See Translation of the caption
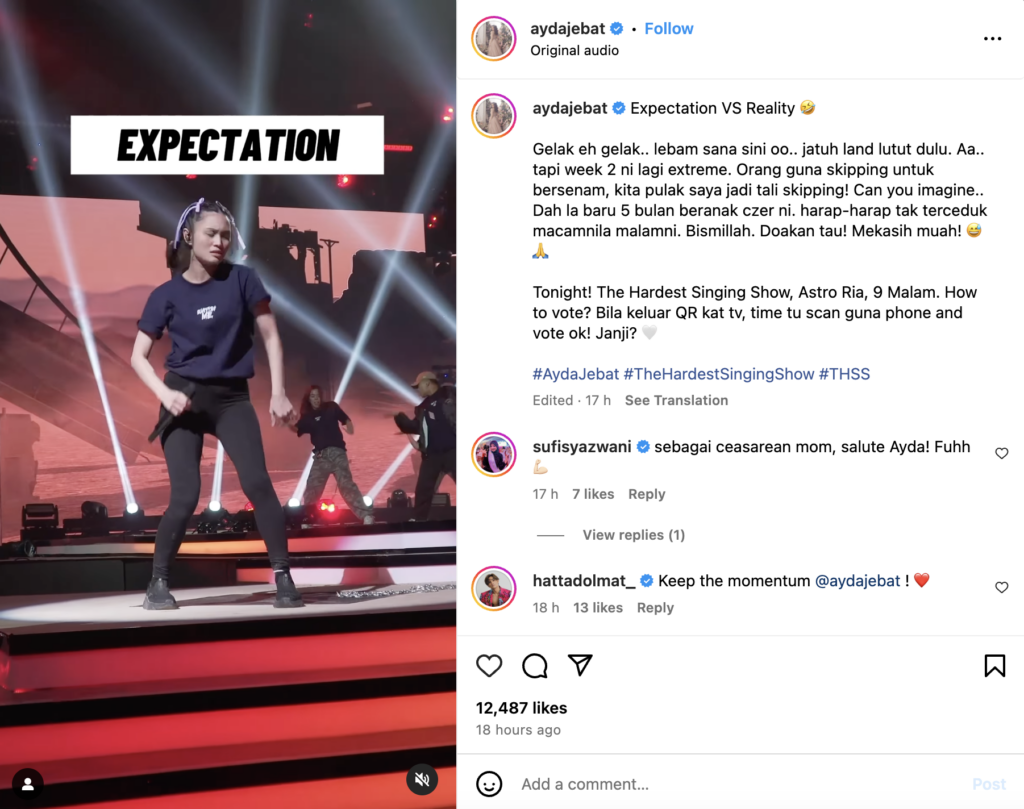Viewport: 1024px width, 809px height. tap(676, 400)
